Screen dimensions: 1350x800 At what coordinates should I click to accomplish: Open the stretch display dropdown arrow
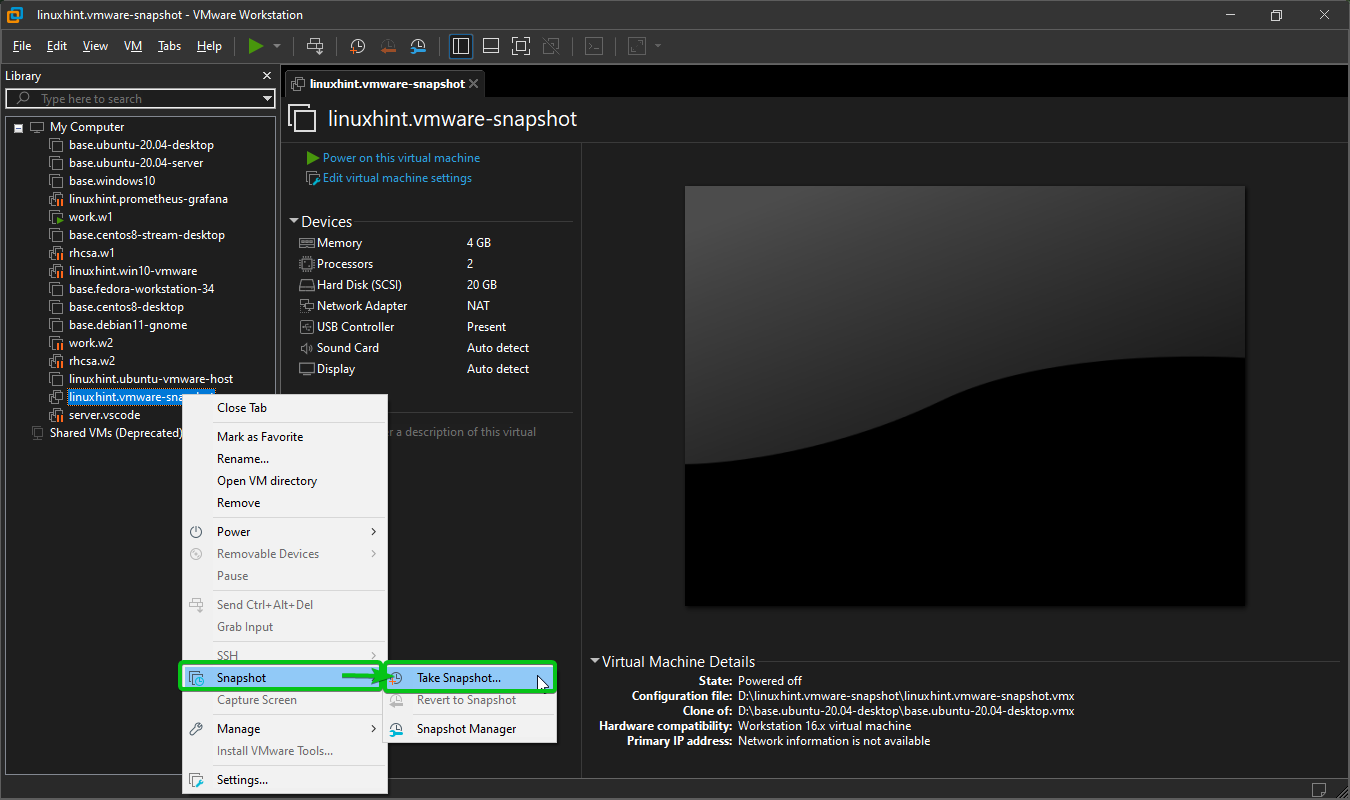(x=658, y=46)
